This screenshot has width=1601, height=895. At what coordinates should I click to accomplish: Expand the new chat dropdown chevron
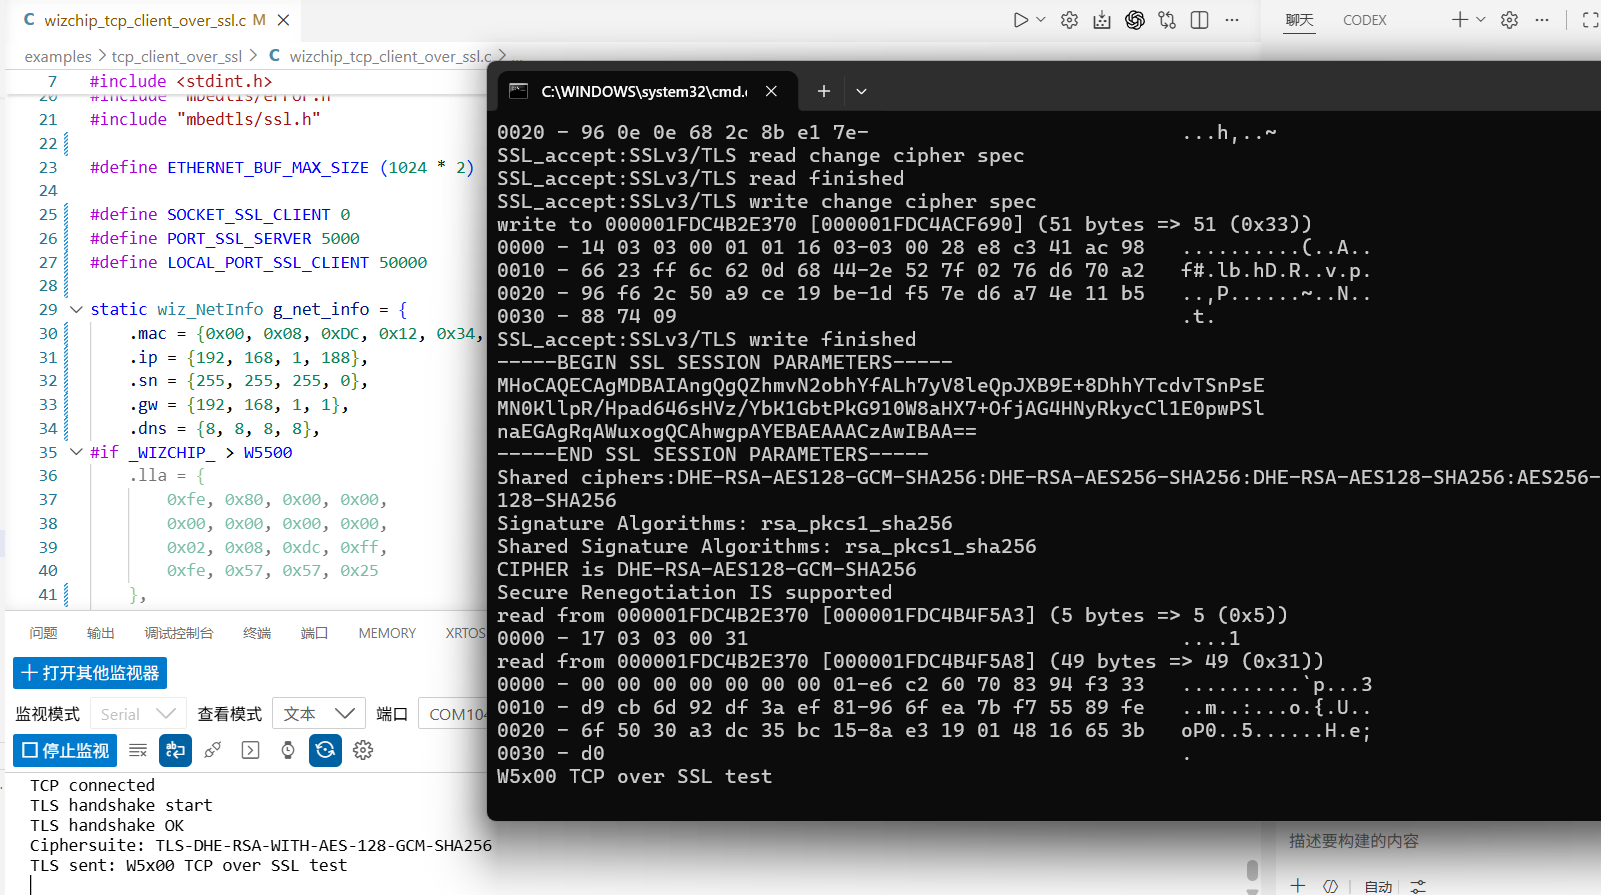point(1481,20)
